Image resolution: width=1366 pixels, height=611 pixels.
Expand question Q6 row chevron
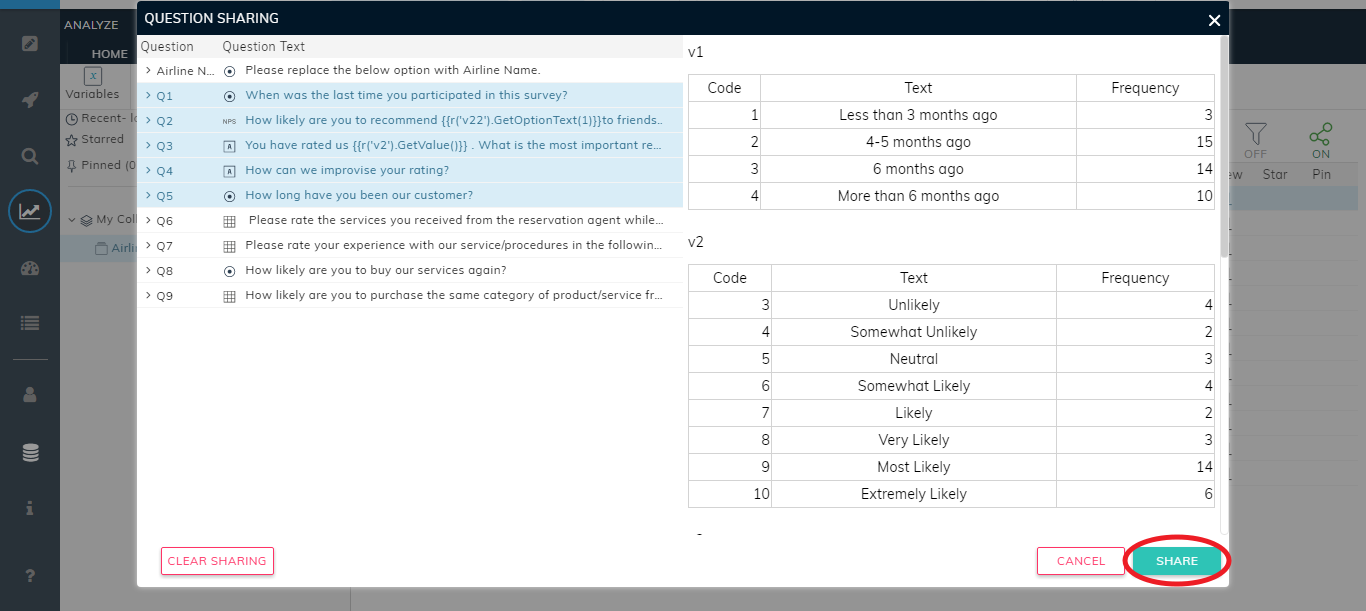(x=148, y=220)
